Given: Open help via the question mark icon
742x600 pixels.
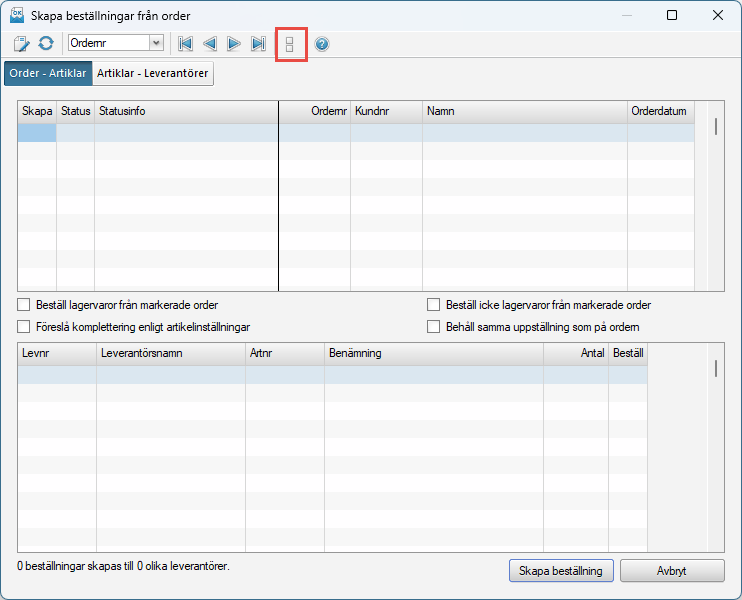Looking at the screenshot, I should click(x=322, y=44).
